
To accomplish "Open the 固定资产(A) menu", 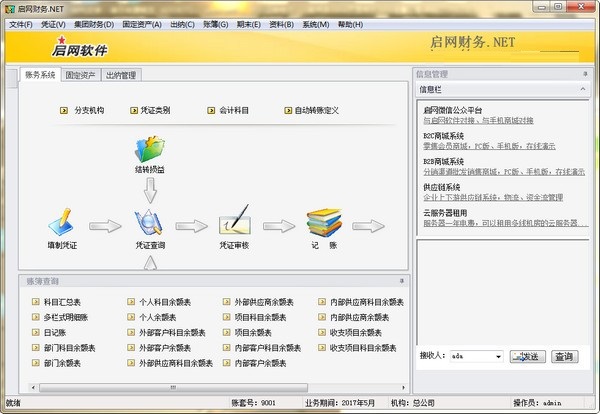I will (x=142, y=24).
